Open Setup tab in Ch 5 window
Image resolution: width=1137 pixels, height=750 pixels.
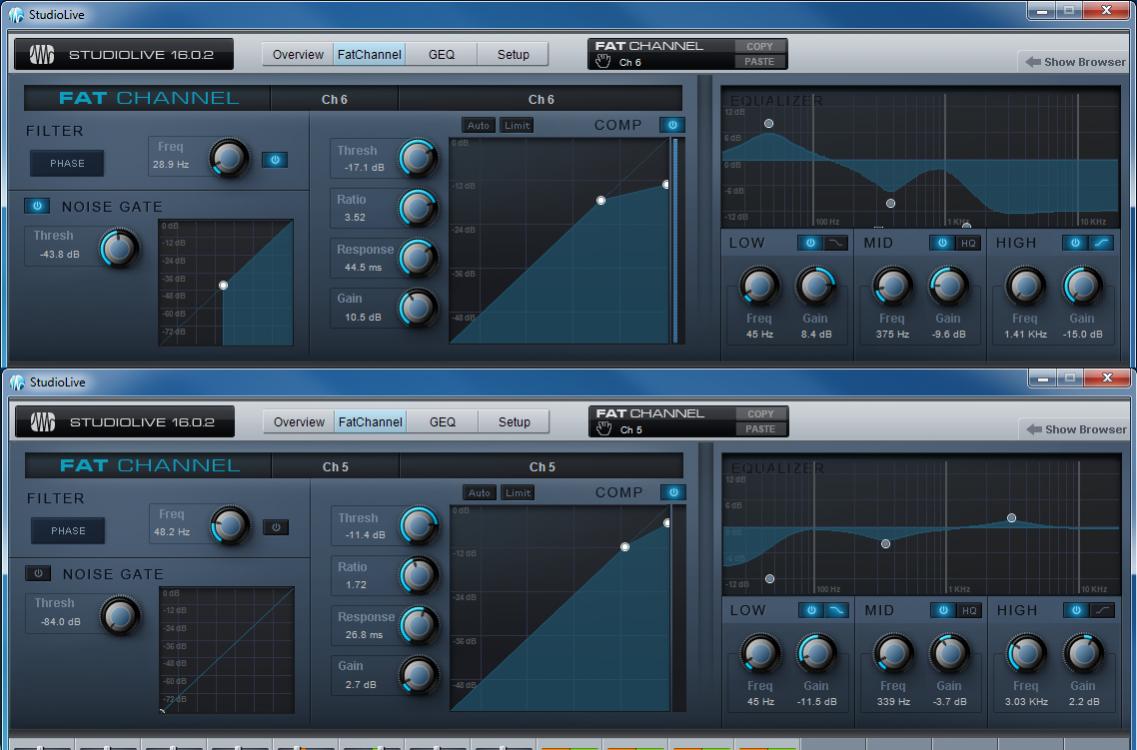513,422
